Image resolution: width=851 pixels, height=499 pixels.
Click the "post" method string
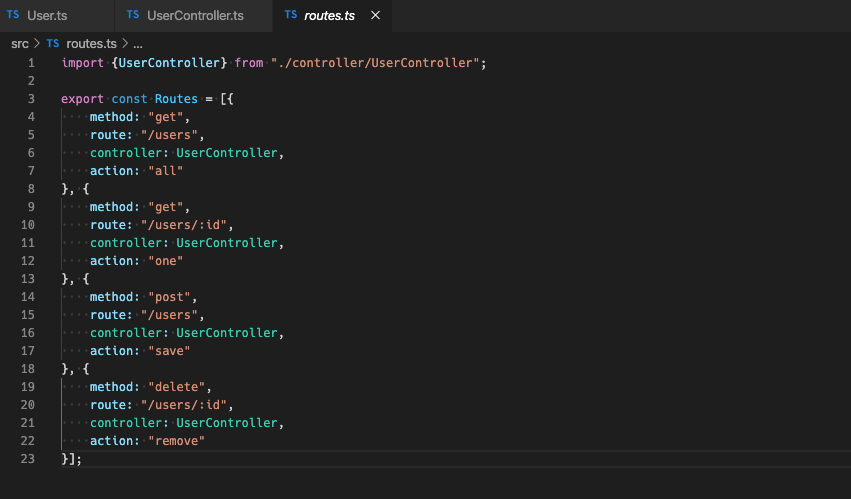(x=169, y=297)
